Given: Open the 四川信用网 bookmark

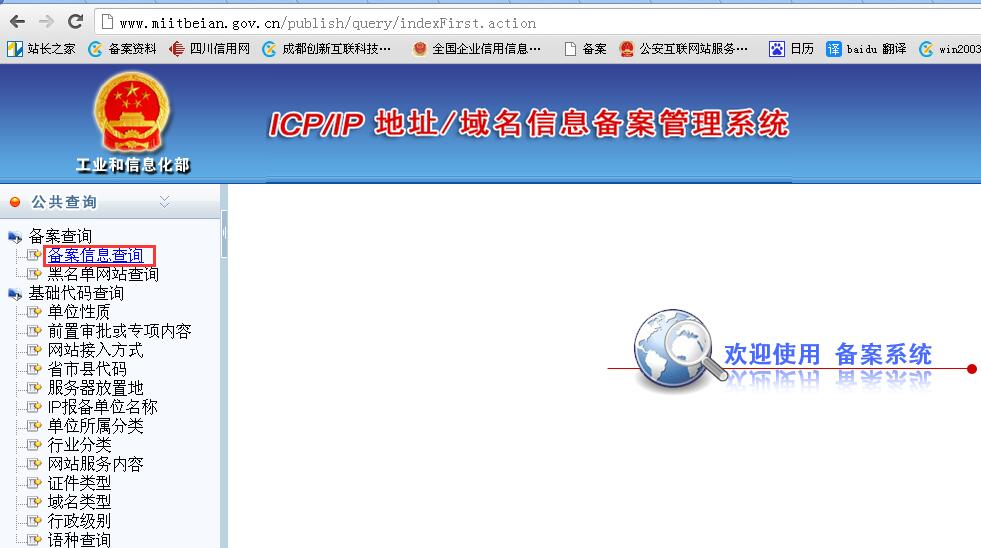Looking at the screenshot, I should 210,49.
